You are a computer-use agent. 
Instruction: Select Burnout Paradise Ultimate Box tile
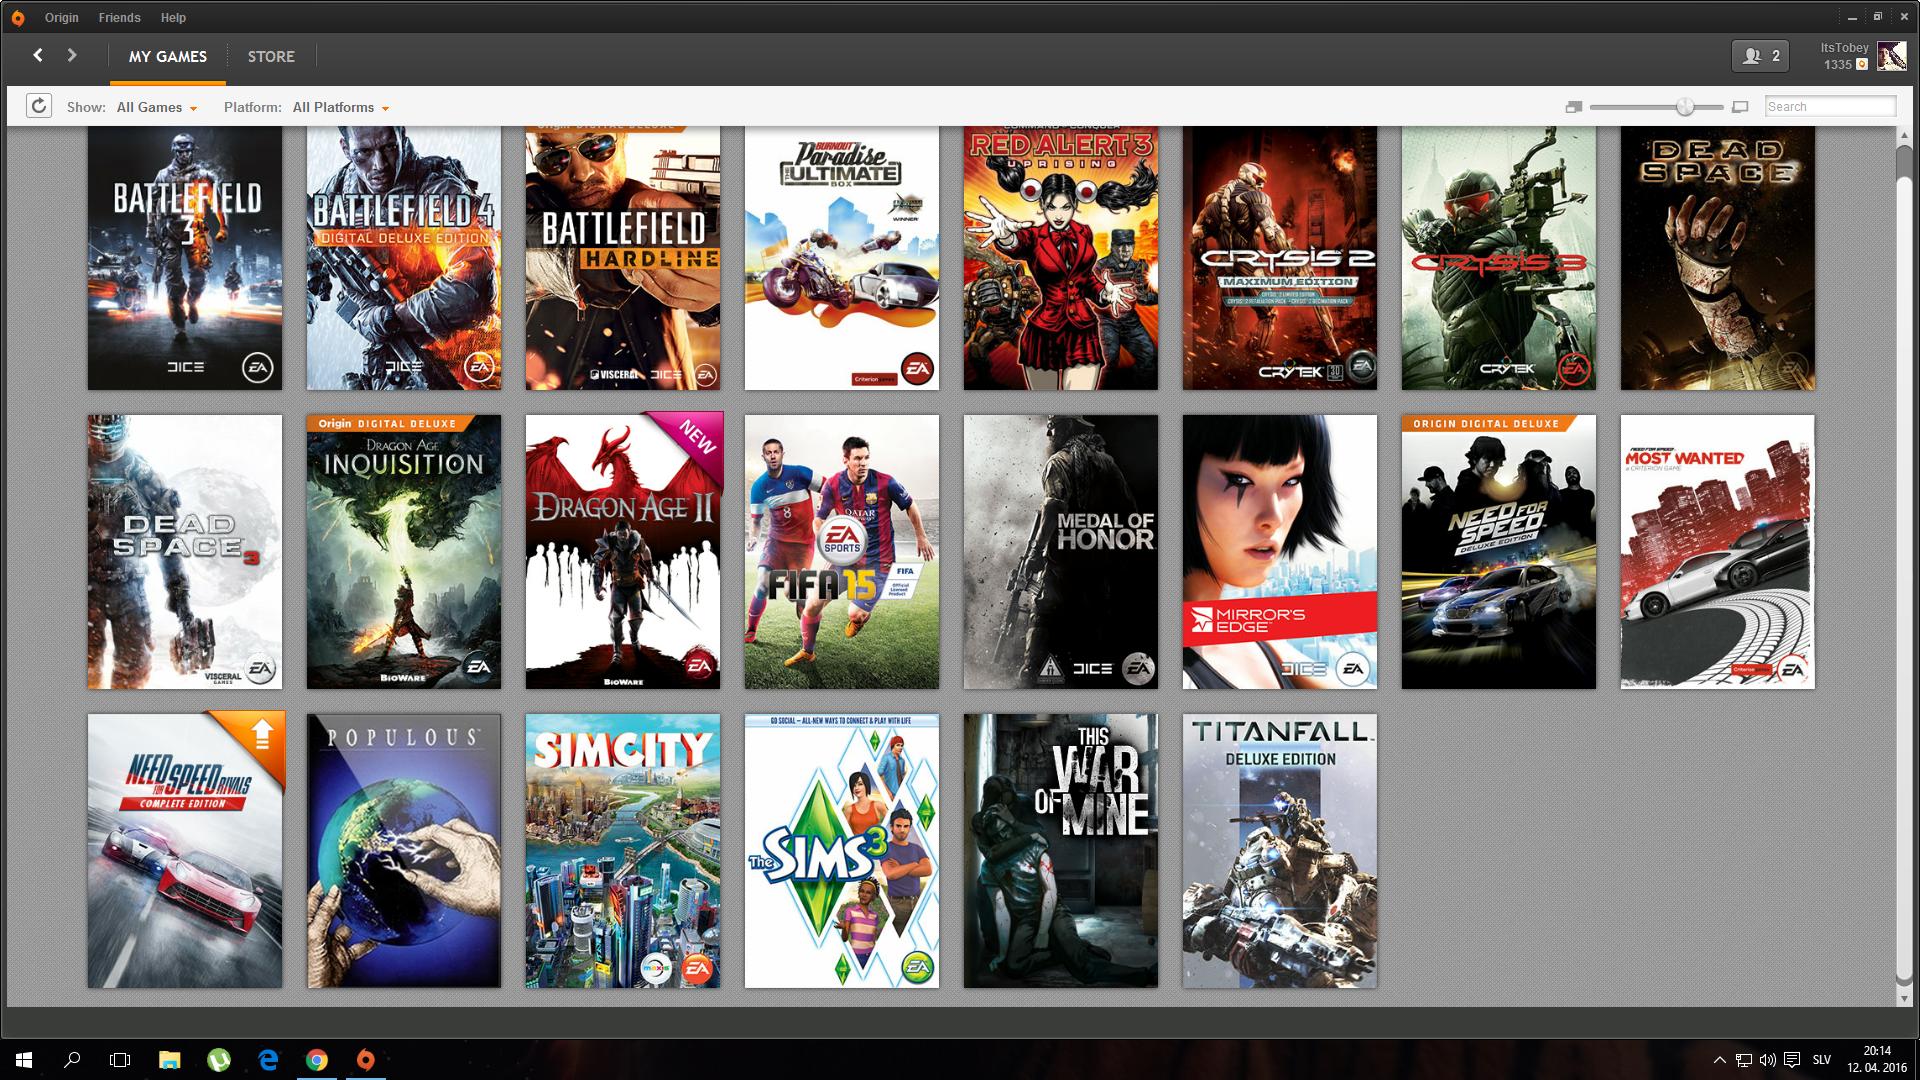[842, 258]
